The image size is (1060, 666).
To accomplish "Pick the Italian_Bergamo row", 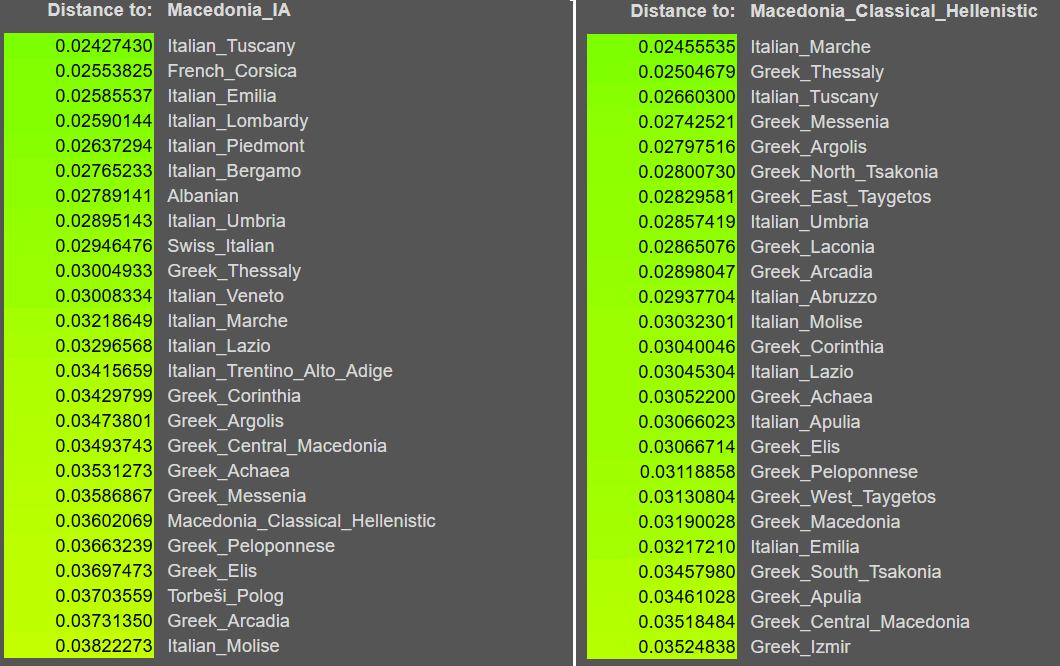I will pos(234,171).
